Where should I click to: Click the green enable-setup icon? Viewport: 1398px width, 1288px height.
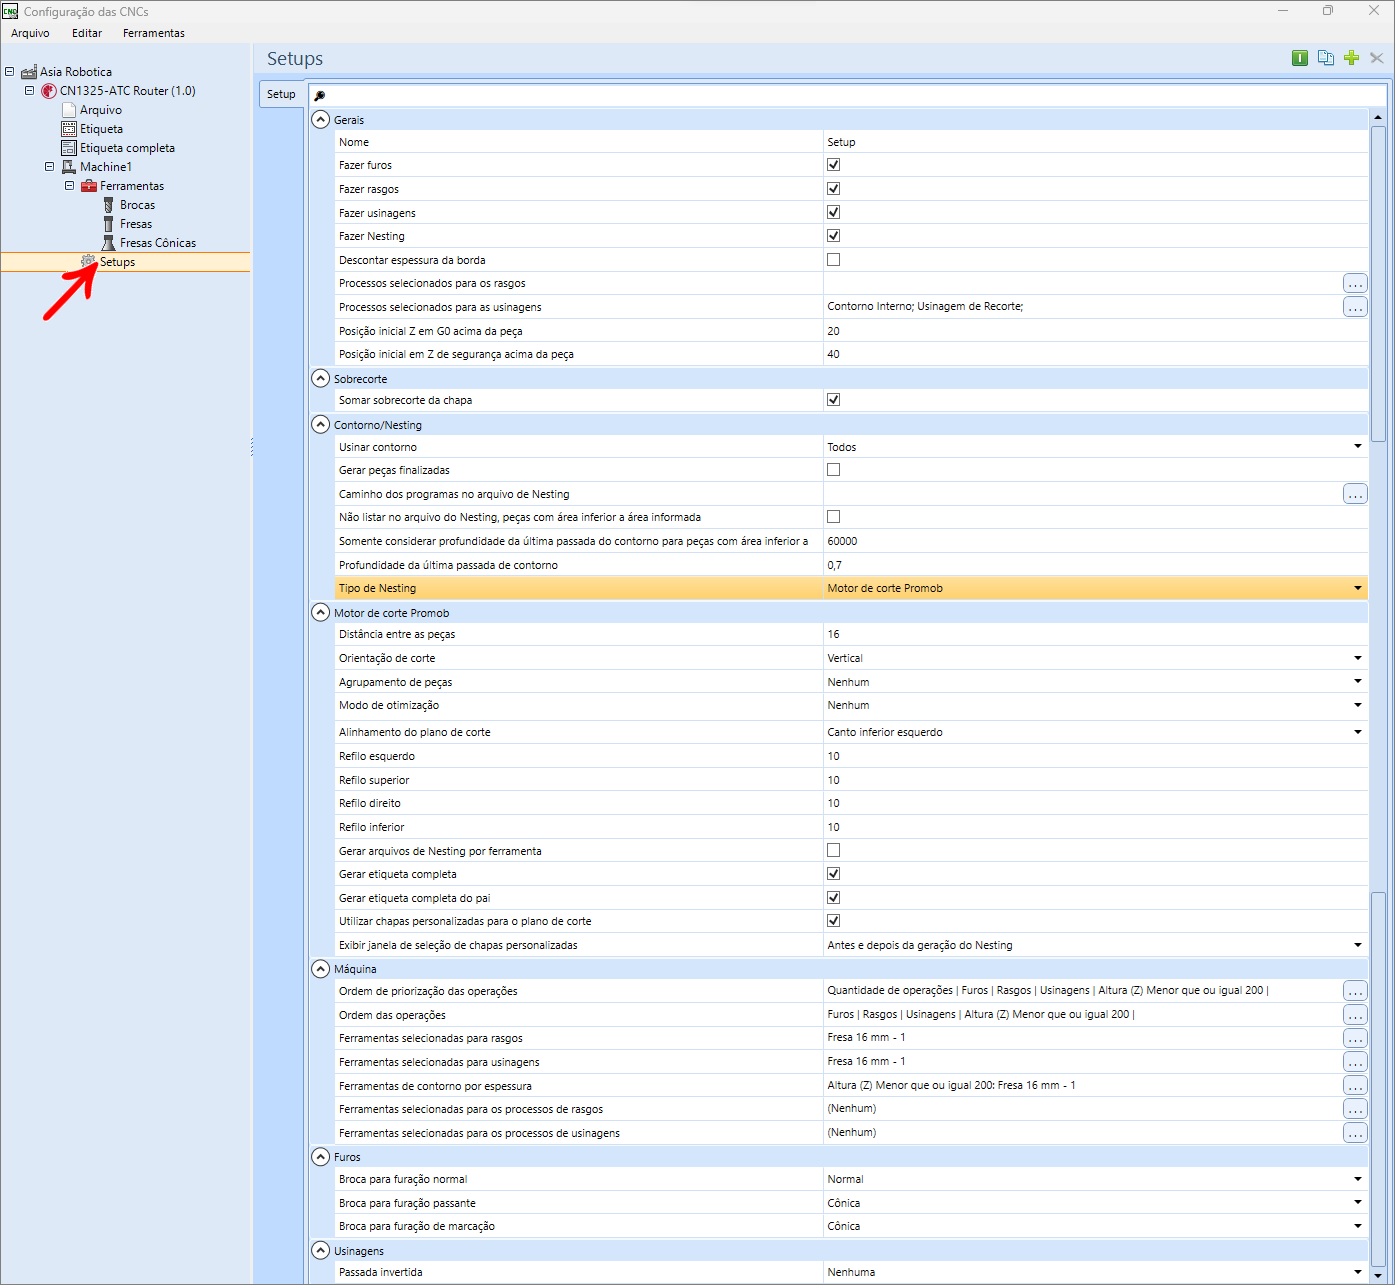tap(1301, 58)
